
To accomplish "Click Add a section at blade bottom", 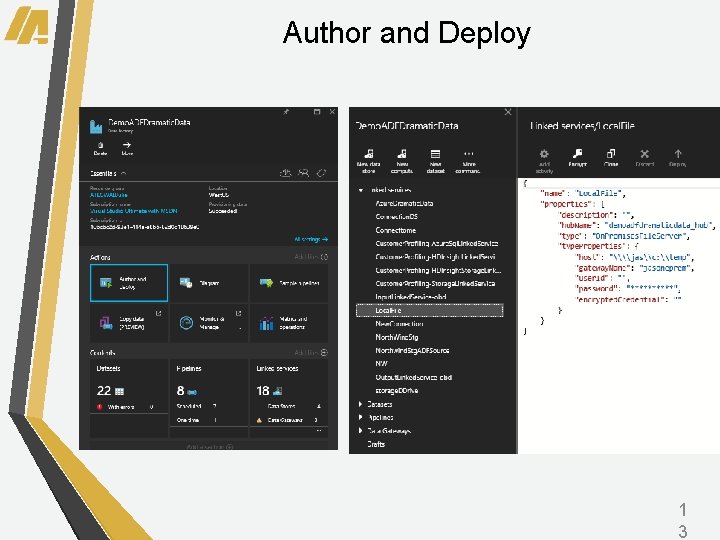I will 210,446.
